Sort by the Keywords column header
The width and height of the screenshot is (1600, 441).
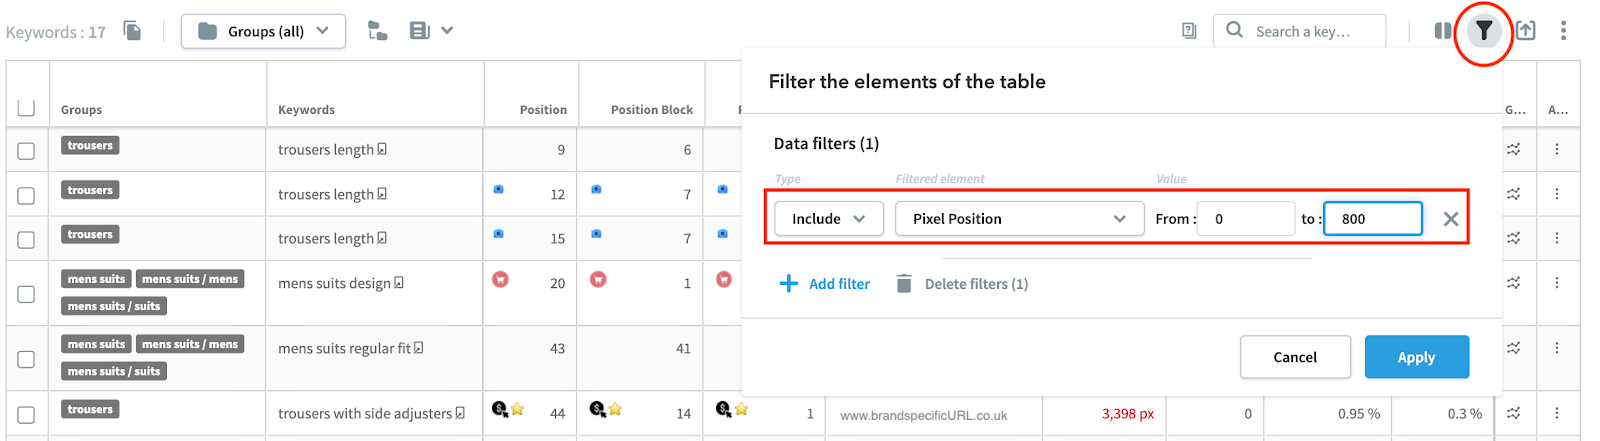[x=306, y=110]
